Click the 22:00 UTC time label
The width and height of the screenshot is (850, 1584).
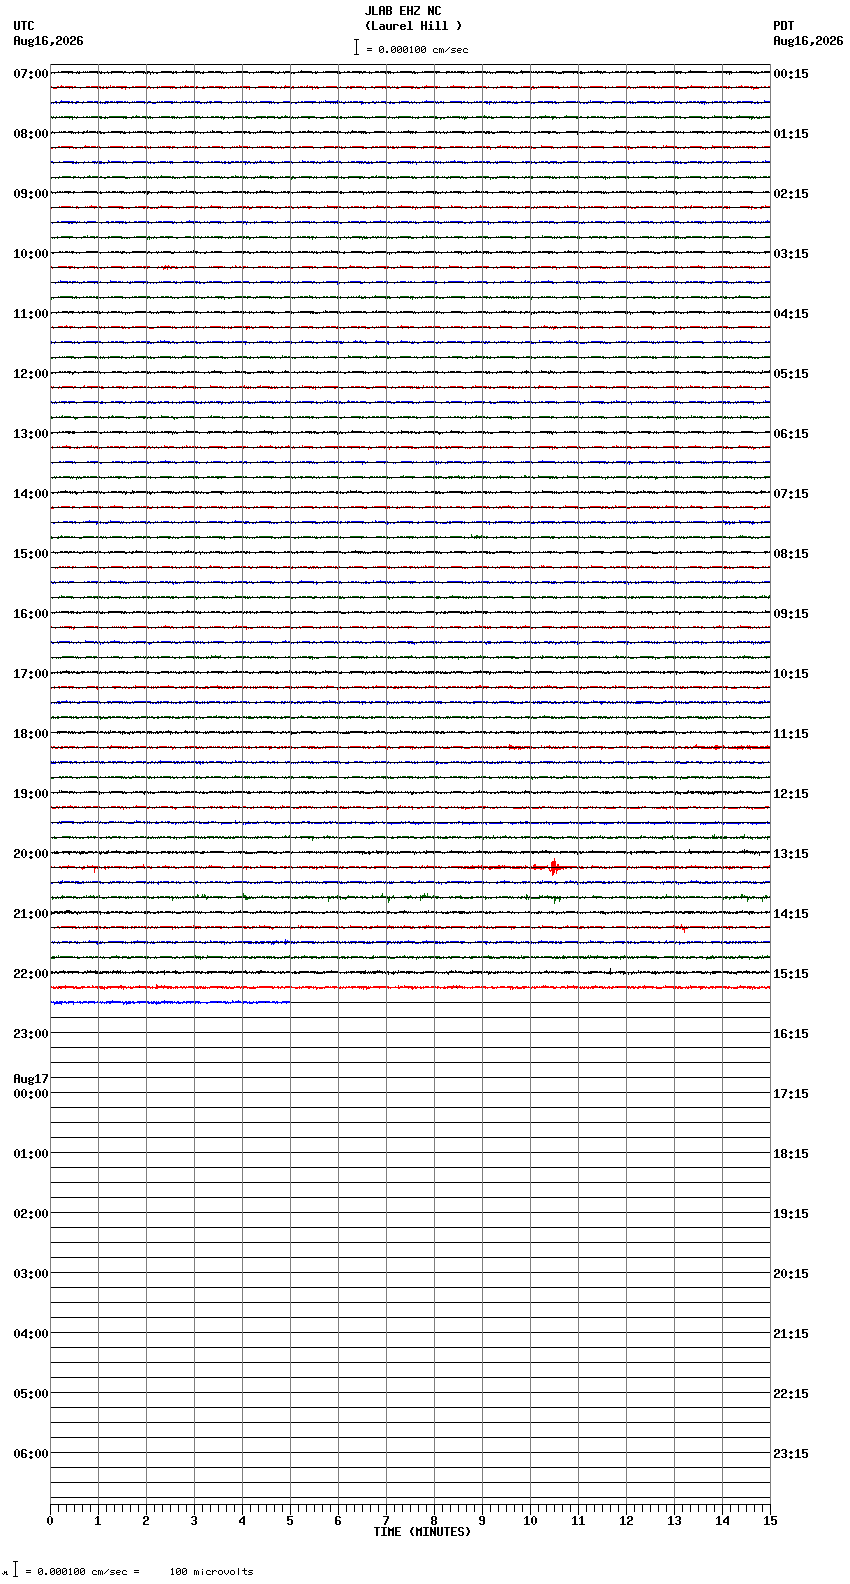click(x=31, y=974)
